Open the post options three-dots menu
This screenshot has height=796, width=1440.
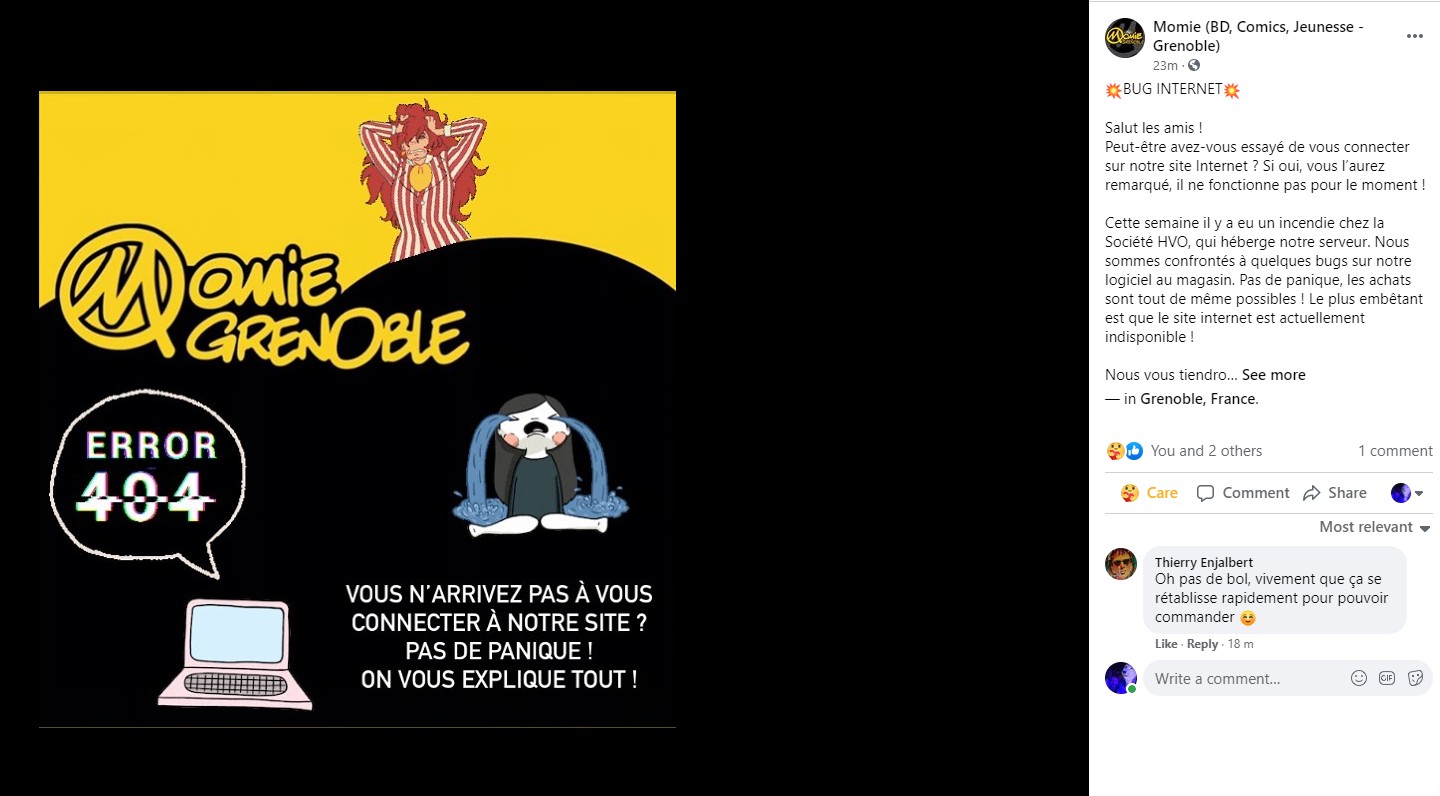click(x=1414, y=36)
